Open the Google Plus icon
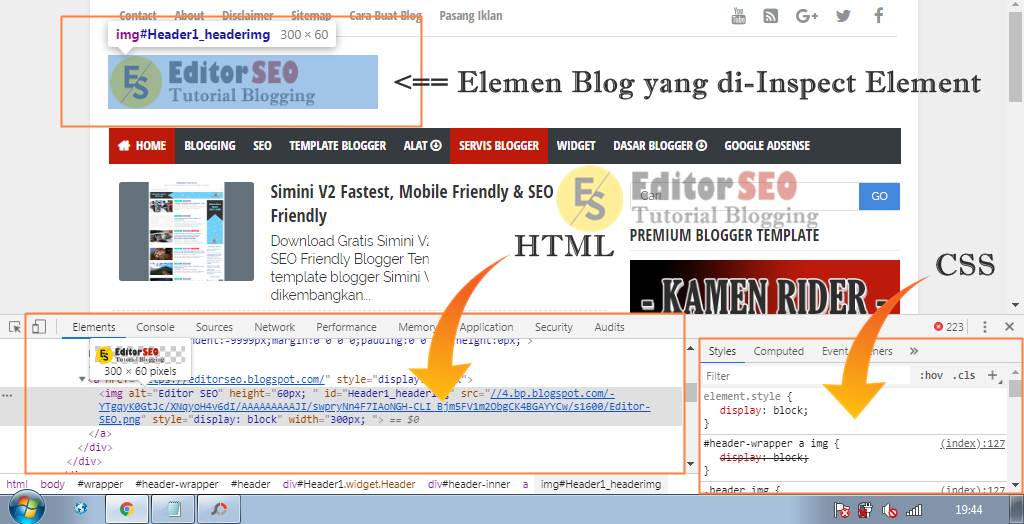The height and width of the screenshot is (524, 1024). coord(807,16)
